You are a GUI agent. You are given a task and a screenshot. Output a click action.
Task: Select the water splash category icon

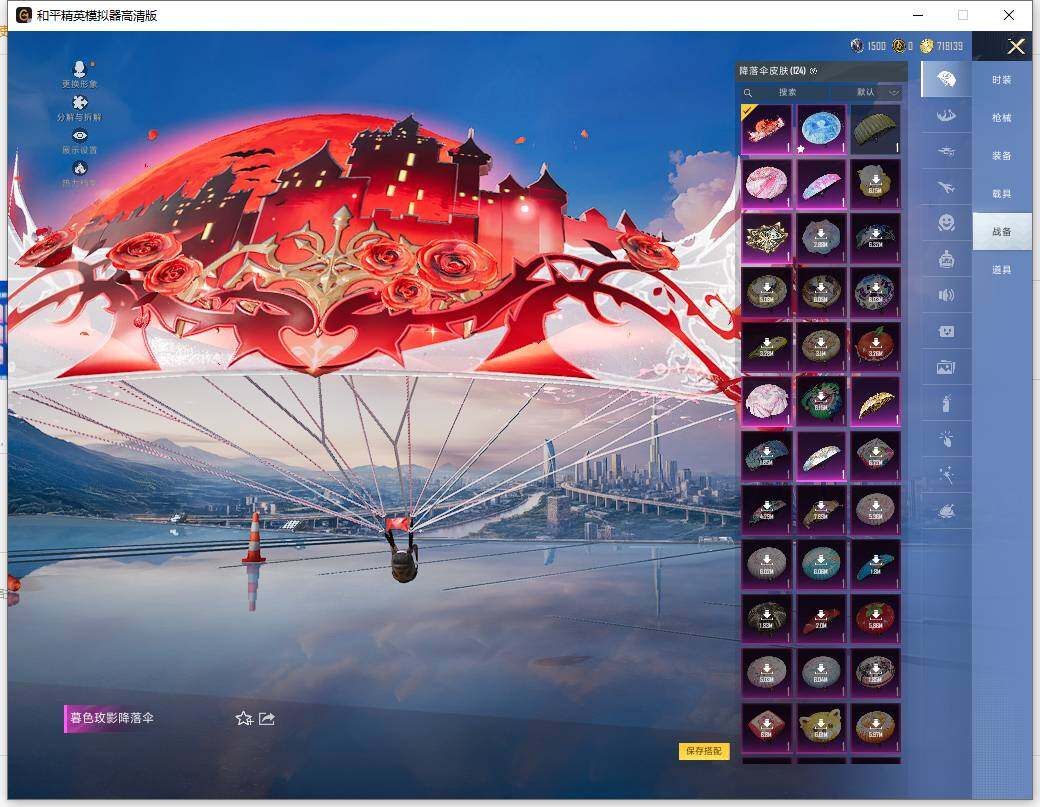pyautogui.click(x=946, y=116)
